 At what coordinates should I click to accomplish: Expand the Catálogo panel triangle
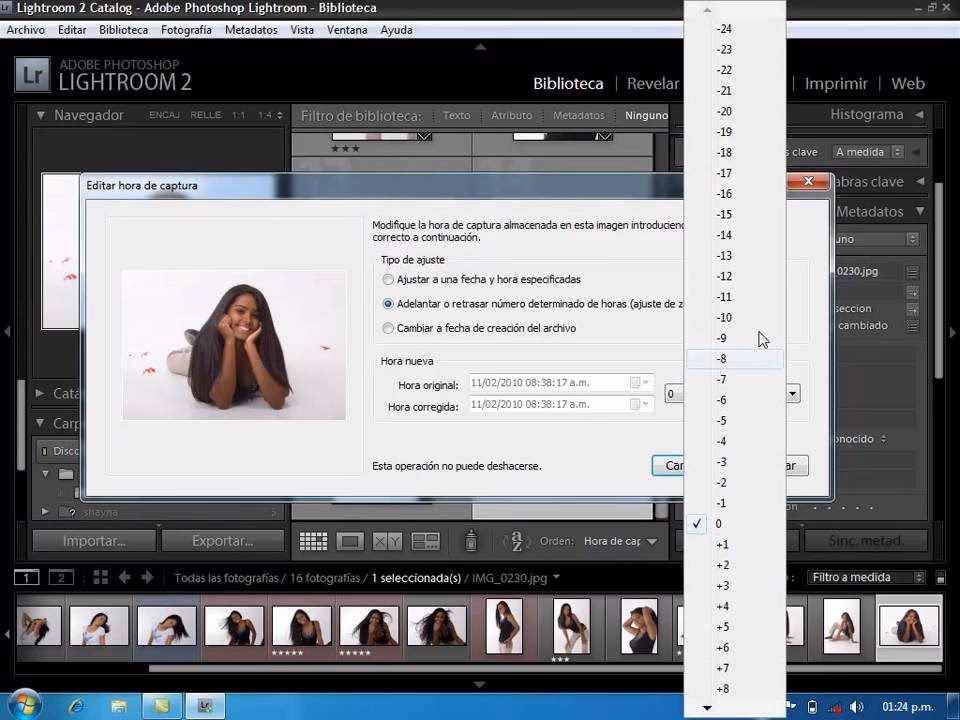pos(40,393)
